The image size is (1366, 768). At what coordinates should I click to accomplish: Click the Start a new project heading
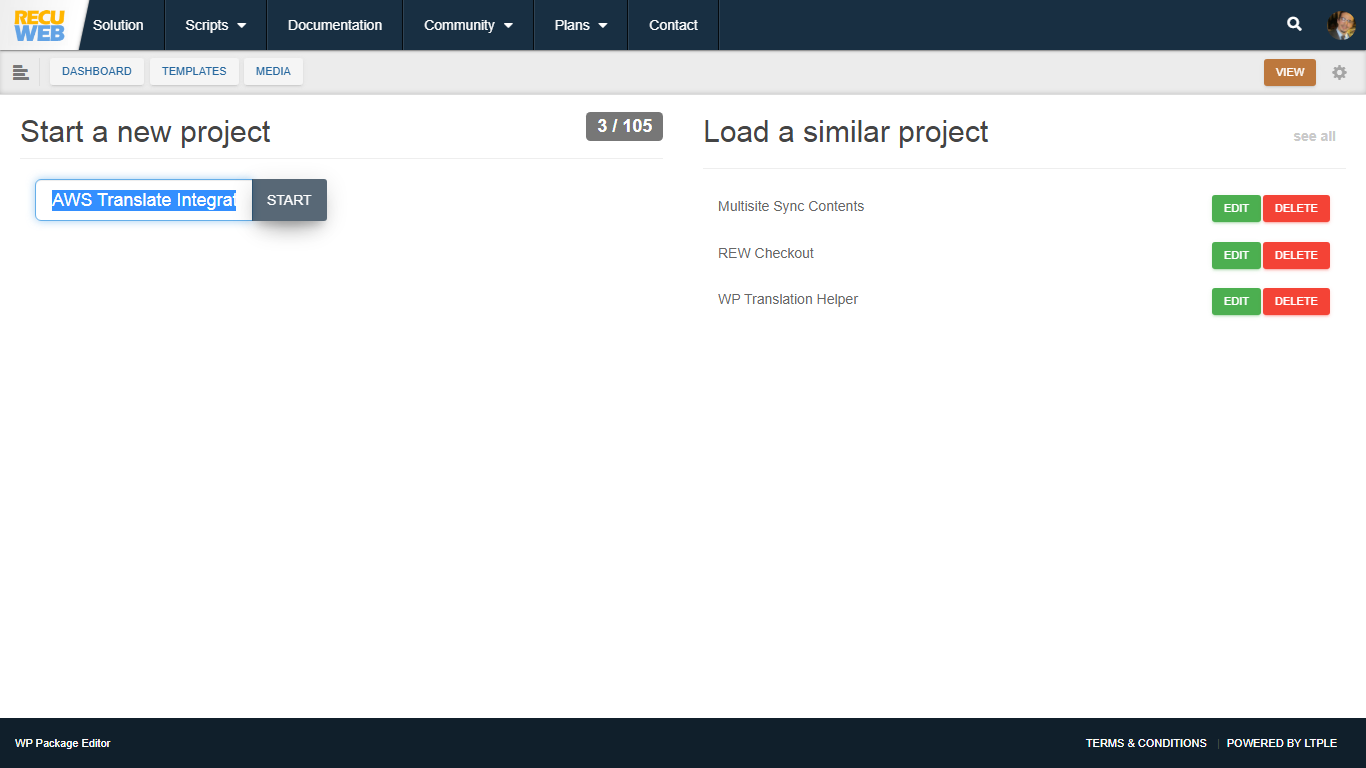(x=145, y=132)
